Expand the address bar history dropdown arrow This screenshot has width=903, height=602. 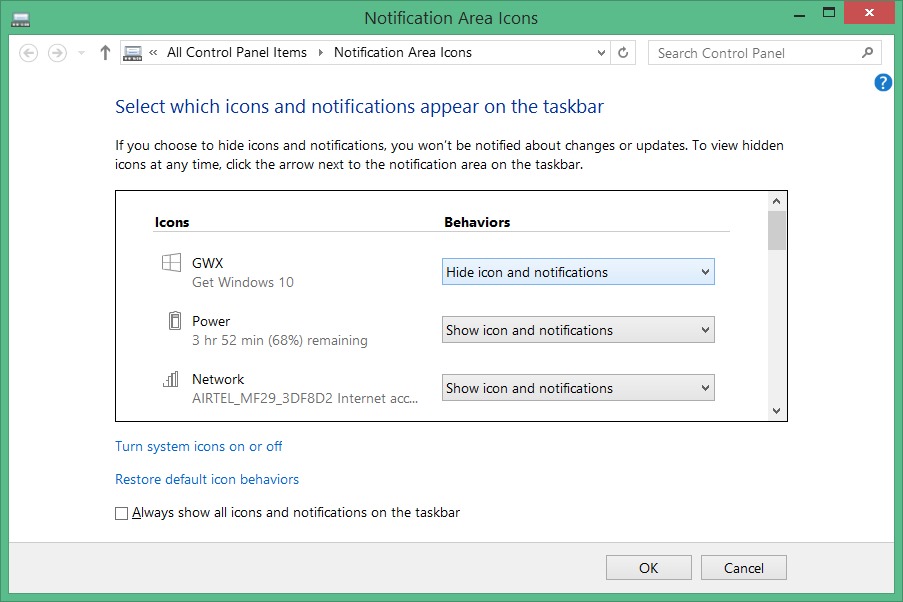coord(601,53)
